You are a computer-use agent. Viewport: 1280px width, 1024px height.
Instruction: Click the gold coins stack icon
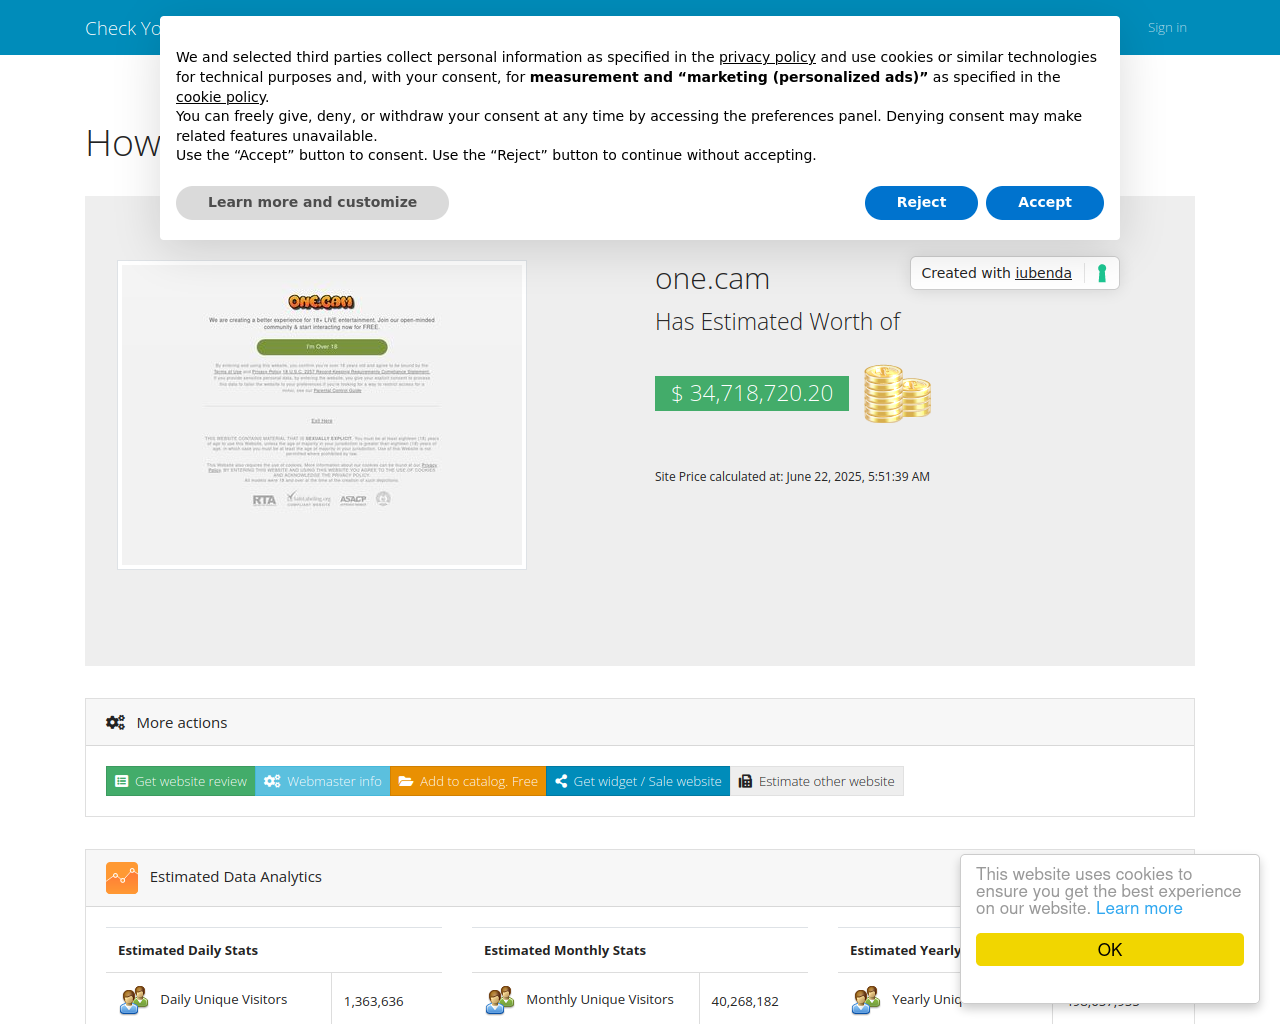897,394
